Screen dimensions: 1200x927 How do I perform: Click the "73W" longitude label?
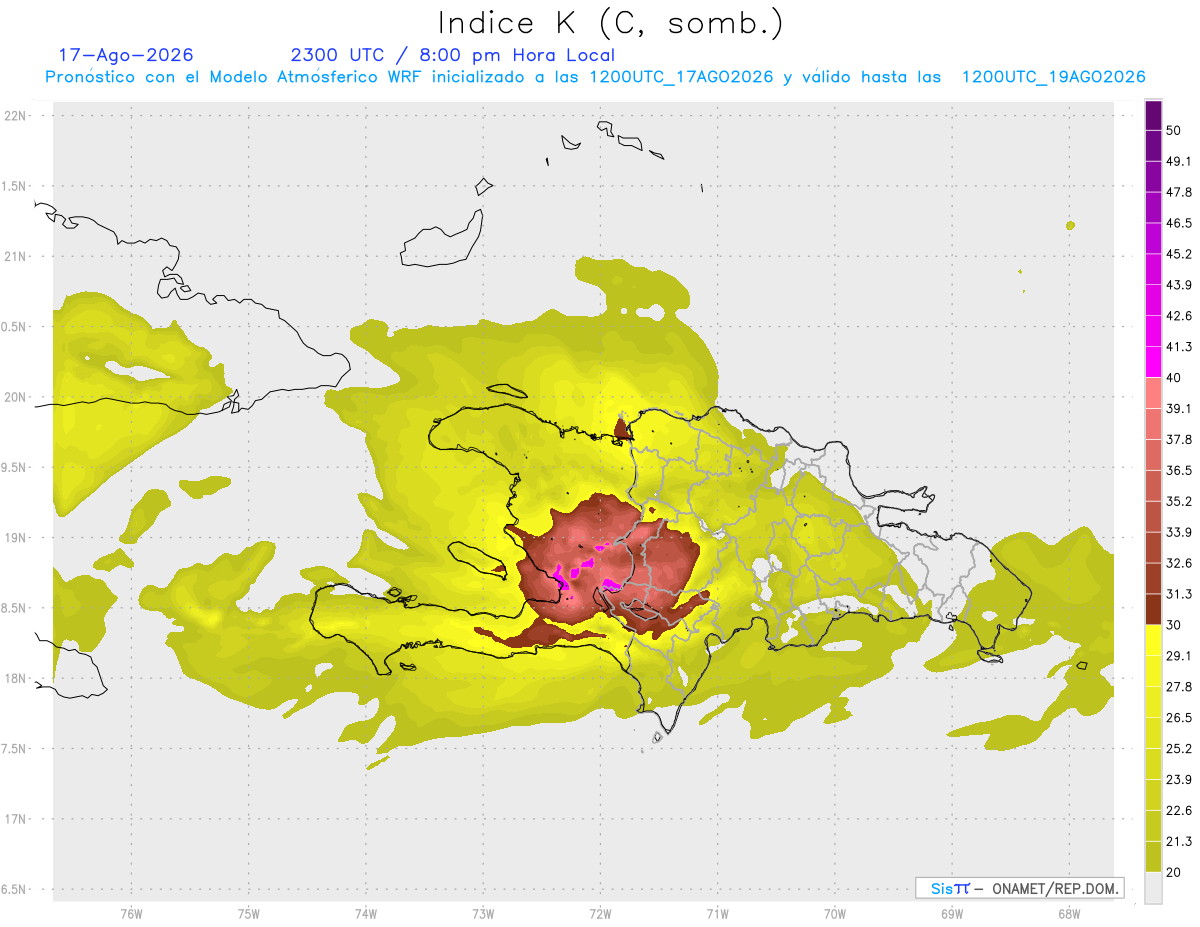[x=483, y=914]
